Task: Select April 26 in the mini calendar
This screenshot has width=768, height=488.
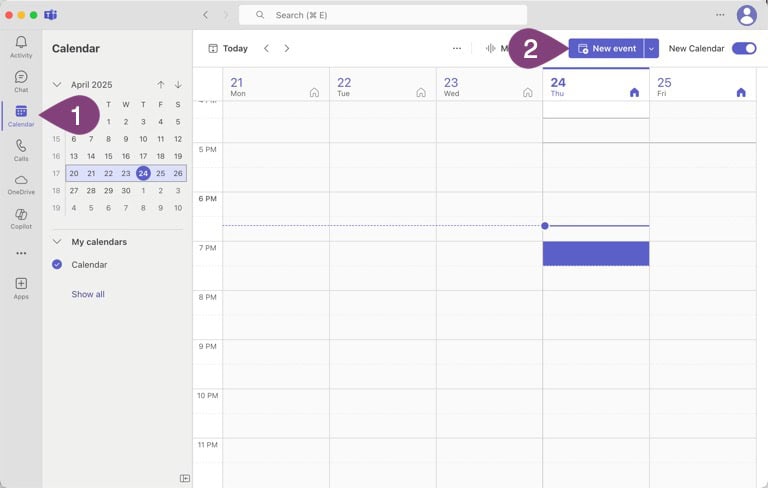Action: pyautogui.click(x=178, y=173)
